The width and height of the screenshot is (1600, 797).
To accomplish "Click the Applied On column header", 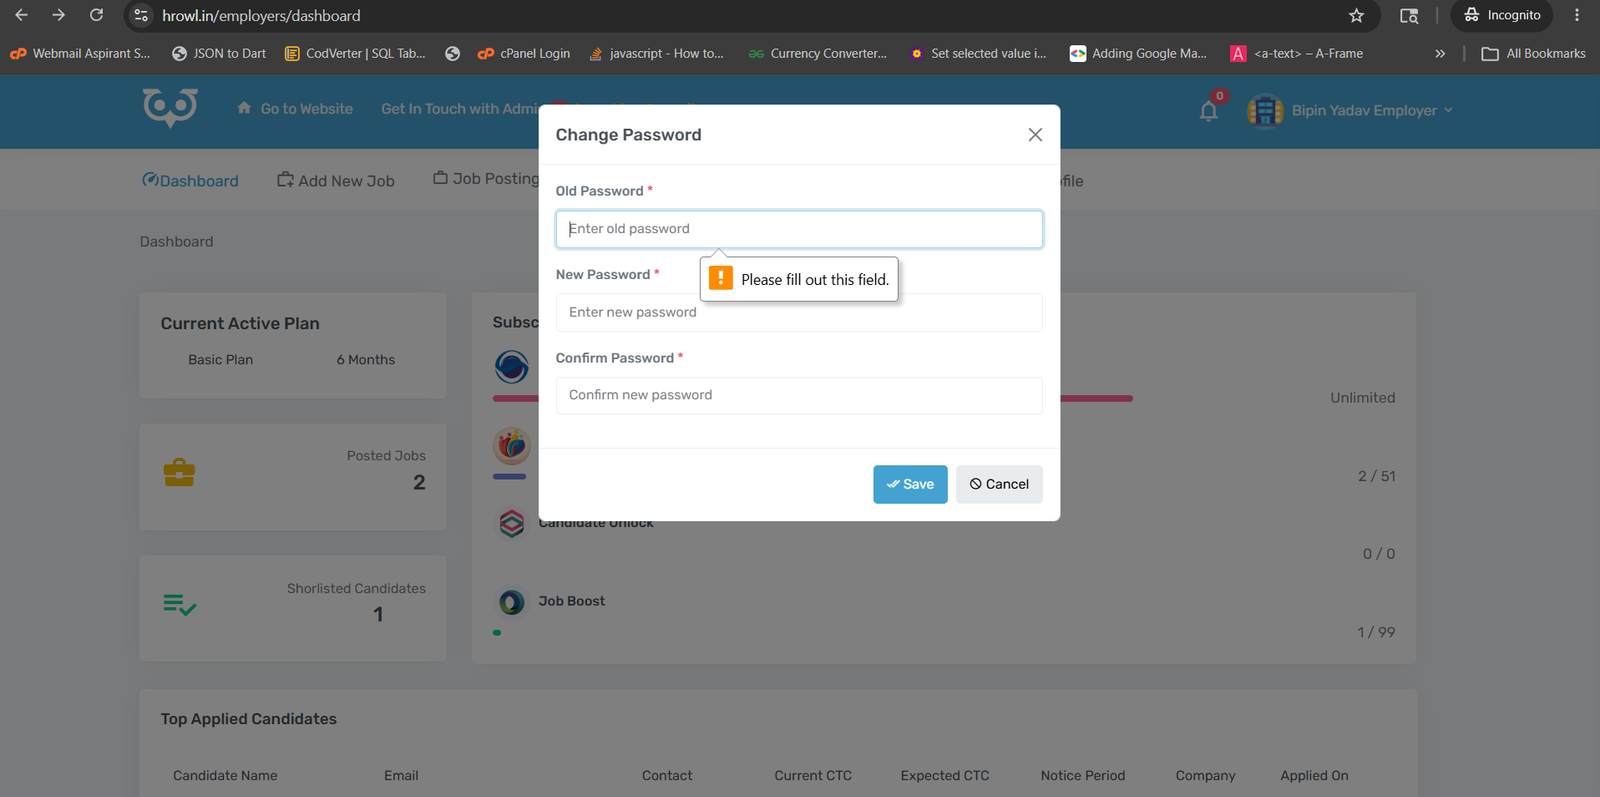I will pos(1314,776).
